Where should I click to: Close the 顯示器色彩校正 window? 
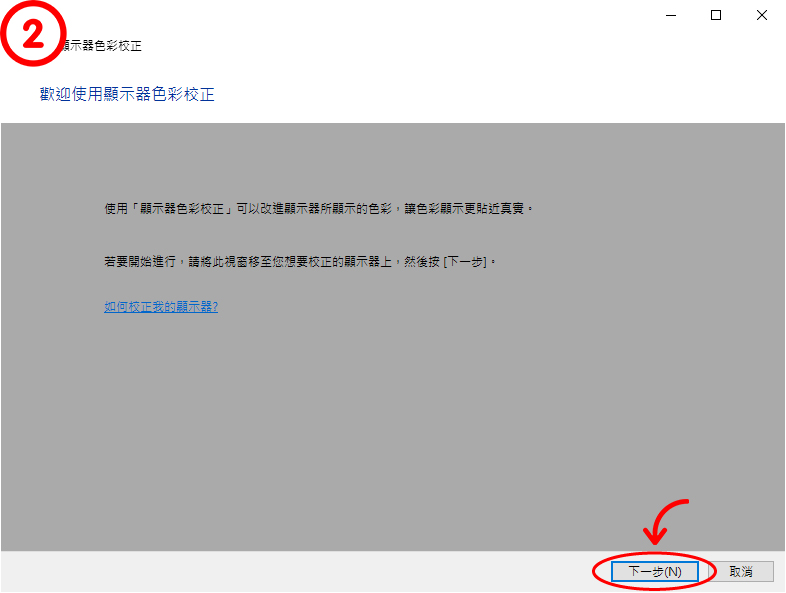[761, 16]
